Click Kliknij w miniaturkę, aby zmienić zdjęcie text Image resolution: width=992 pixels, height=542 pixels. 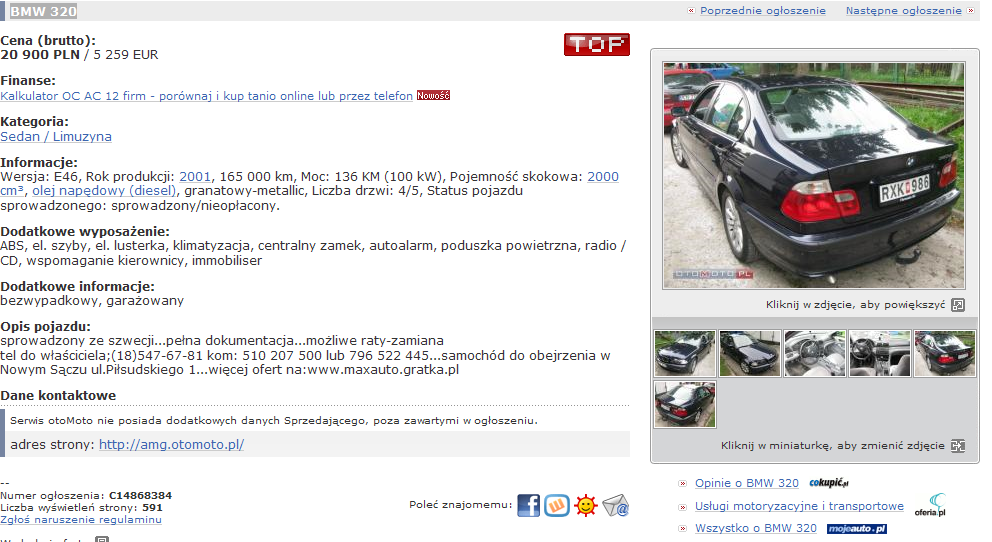pyautogui.click(x=833, y=446)
